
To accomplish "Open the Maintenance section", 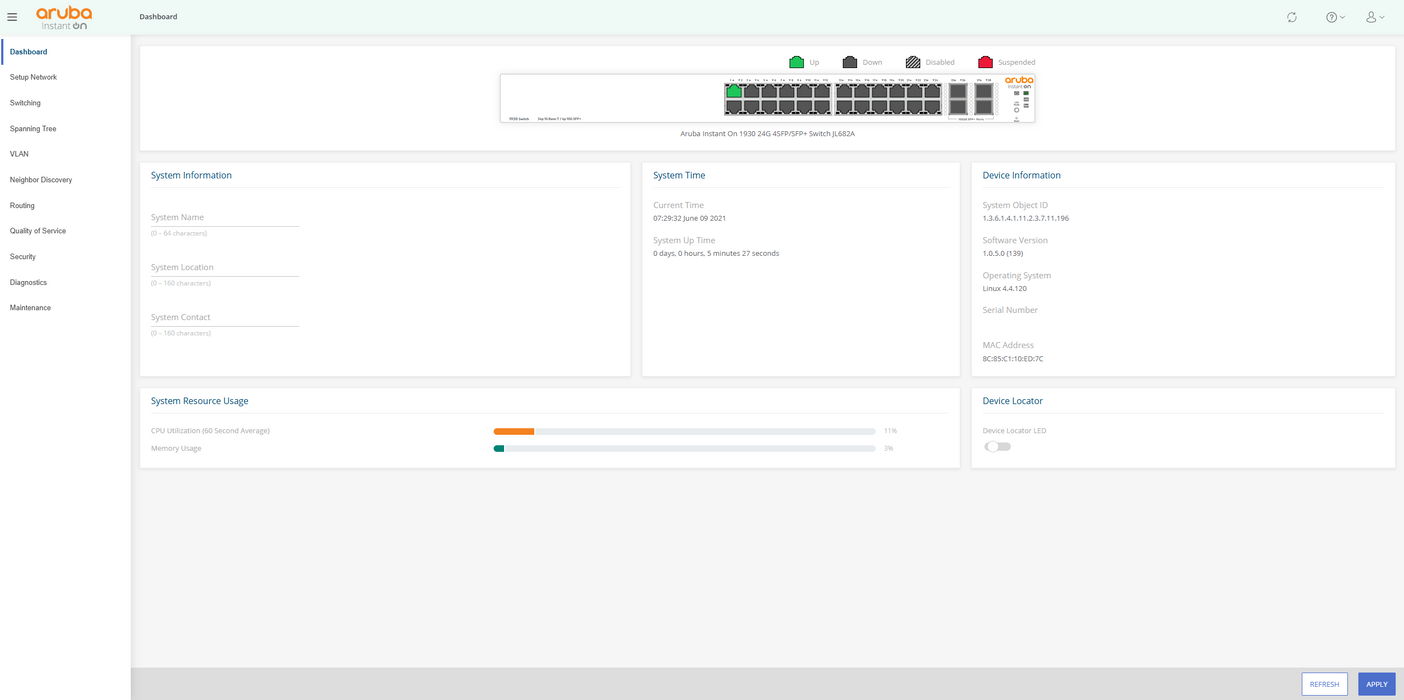I will [30, 308].
